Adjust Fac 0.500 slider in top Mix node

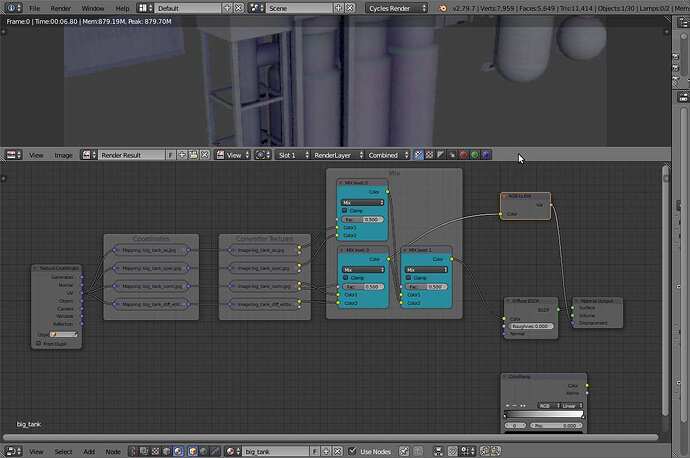363,219
